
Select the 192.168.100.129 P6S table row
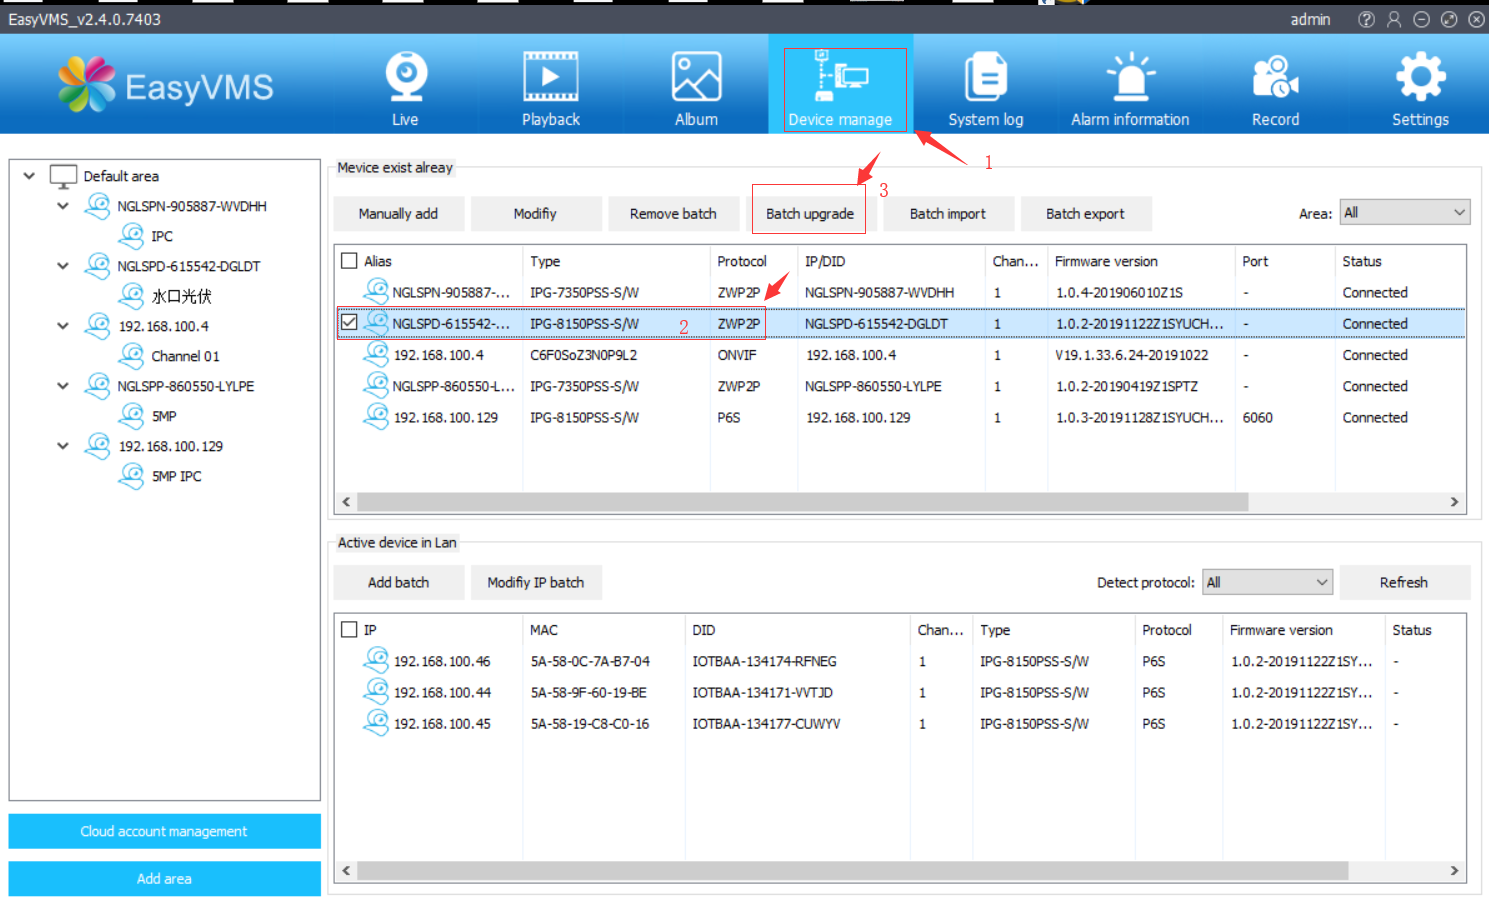pyautogui.click(x=900, y=417)
